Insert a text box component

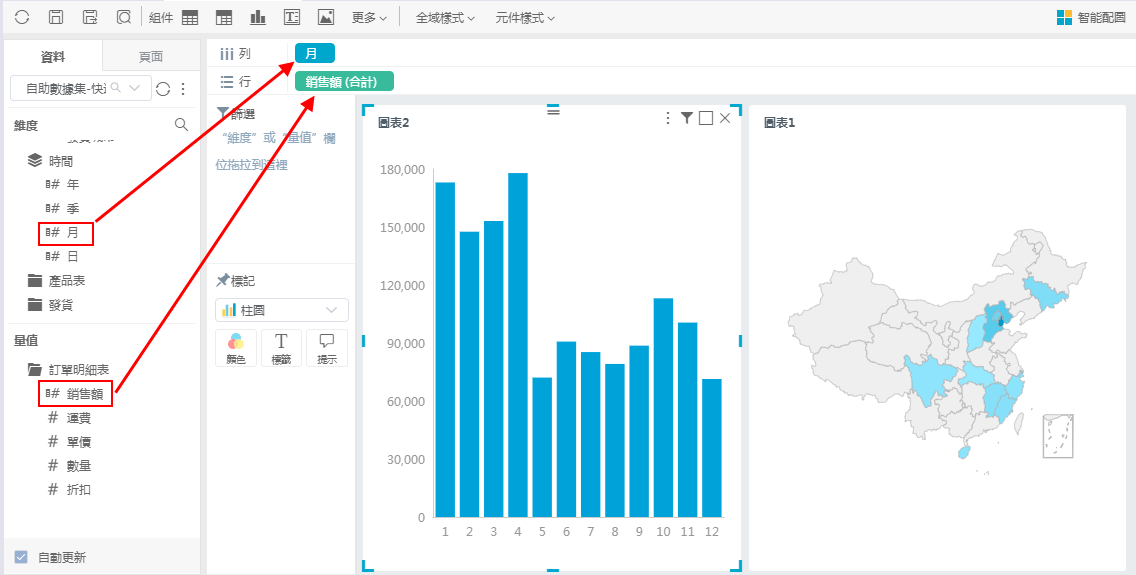(x=292, y=17)
